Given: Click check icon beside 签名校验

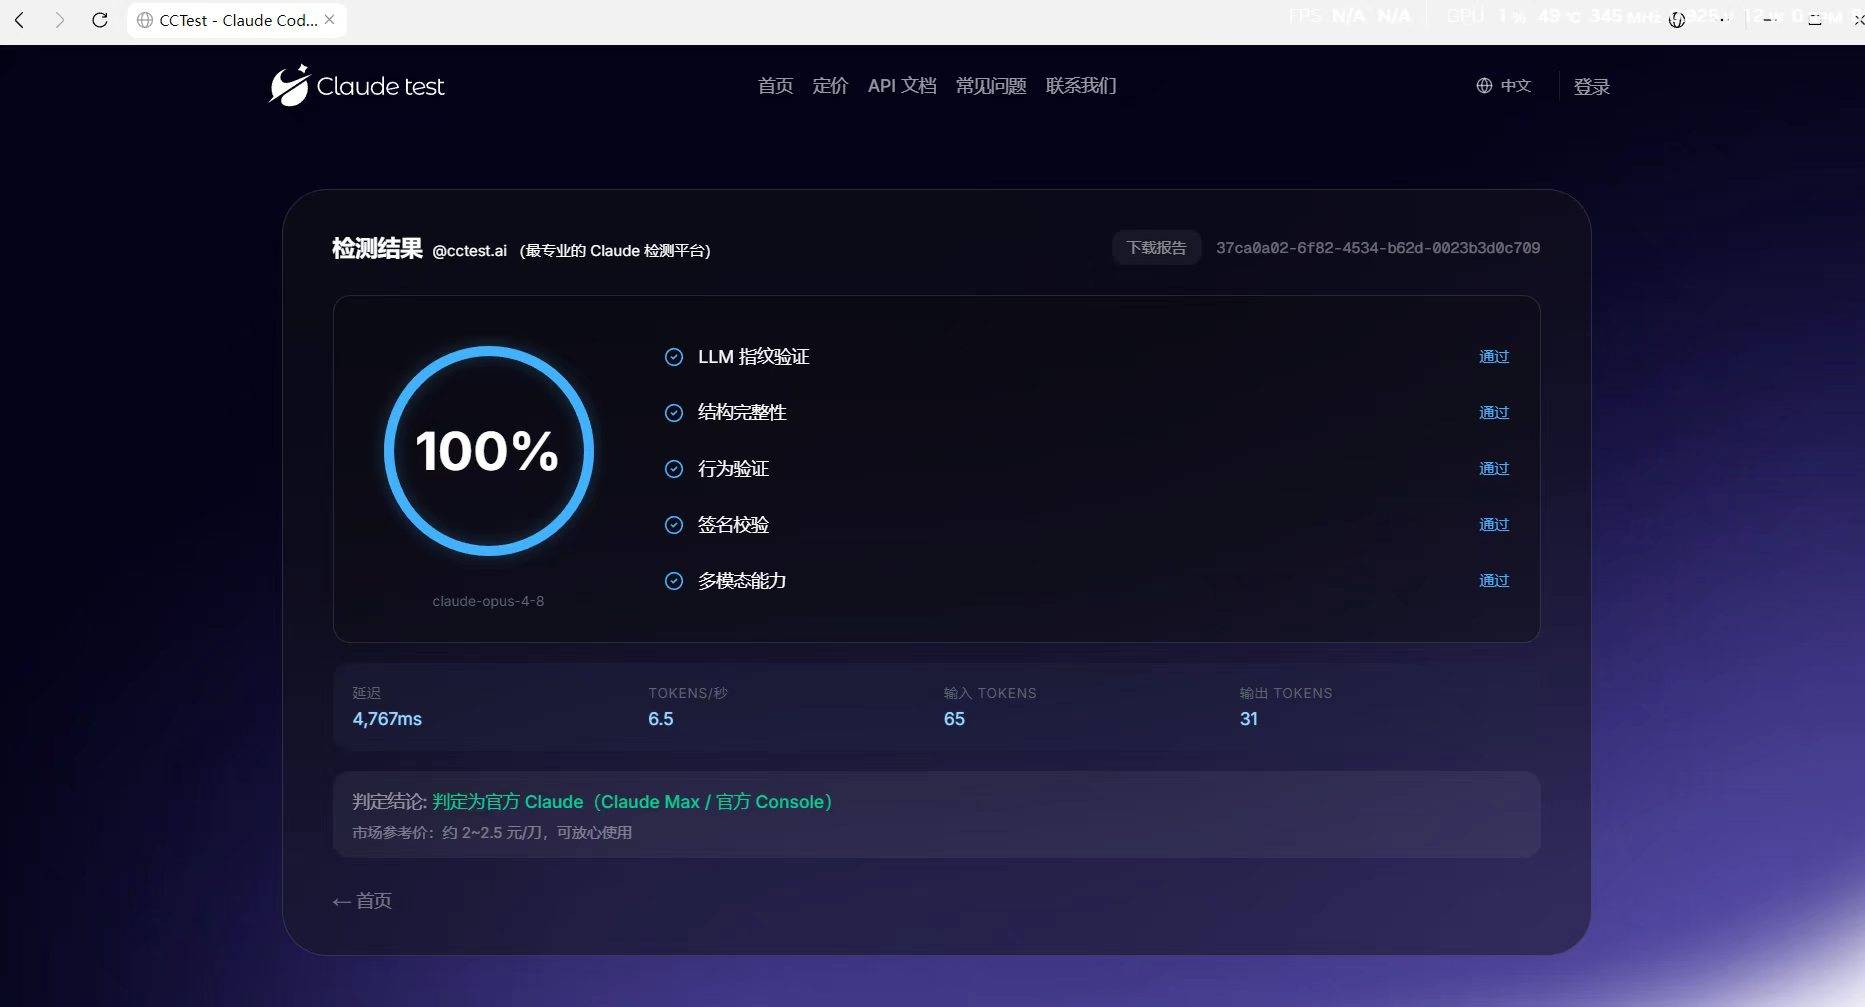Looking at the screenshot, I should click(674, 525).
